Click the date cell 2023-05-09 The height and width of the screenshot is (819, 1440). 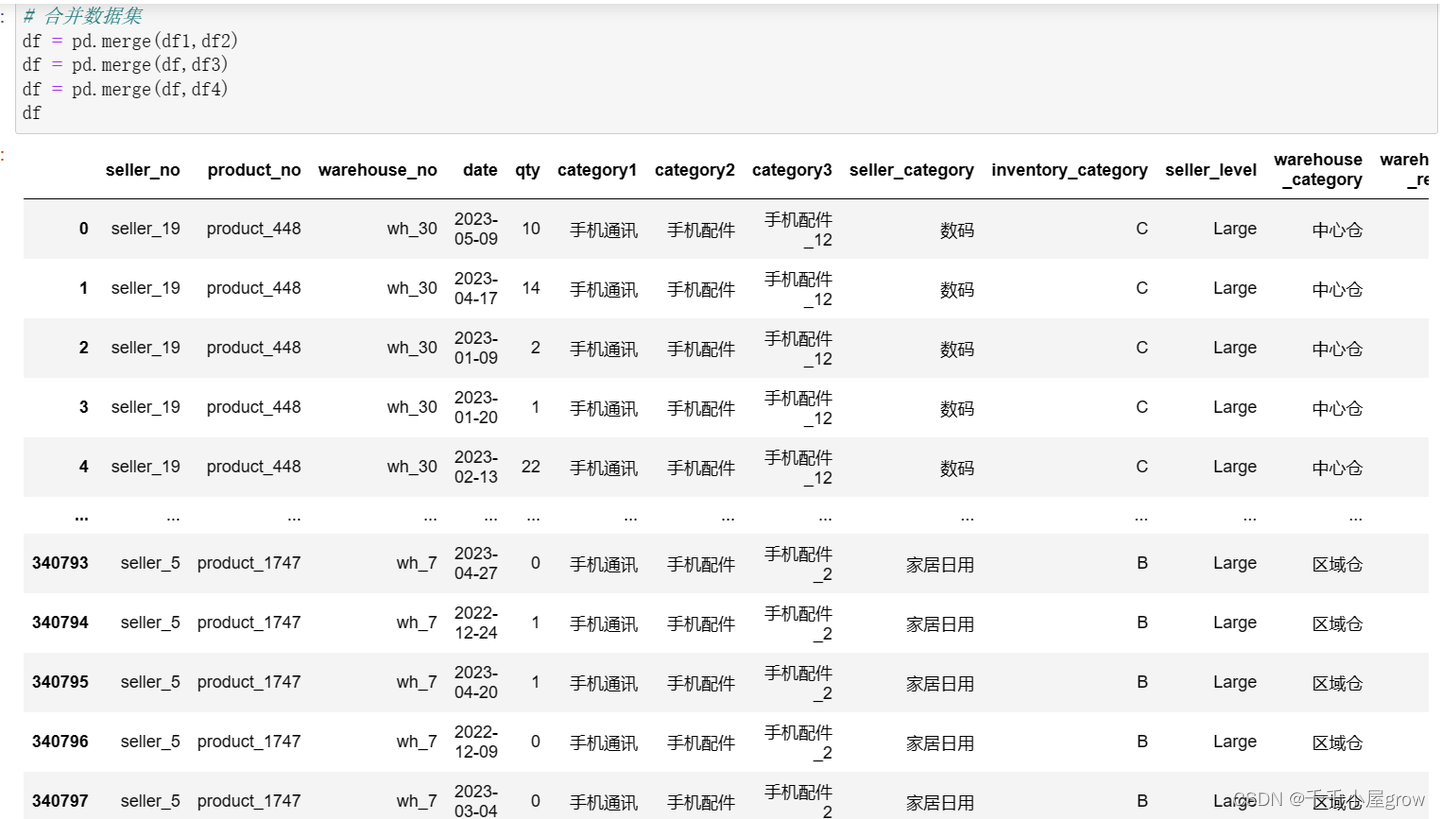point(476,229)
